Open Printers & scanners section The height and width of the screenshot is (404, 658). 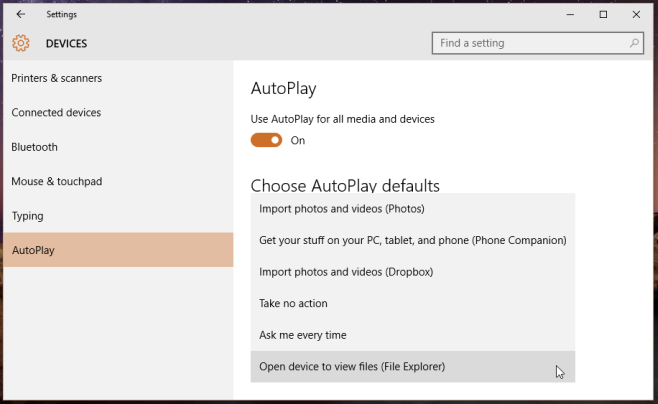(57, 78)
